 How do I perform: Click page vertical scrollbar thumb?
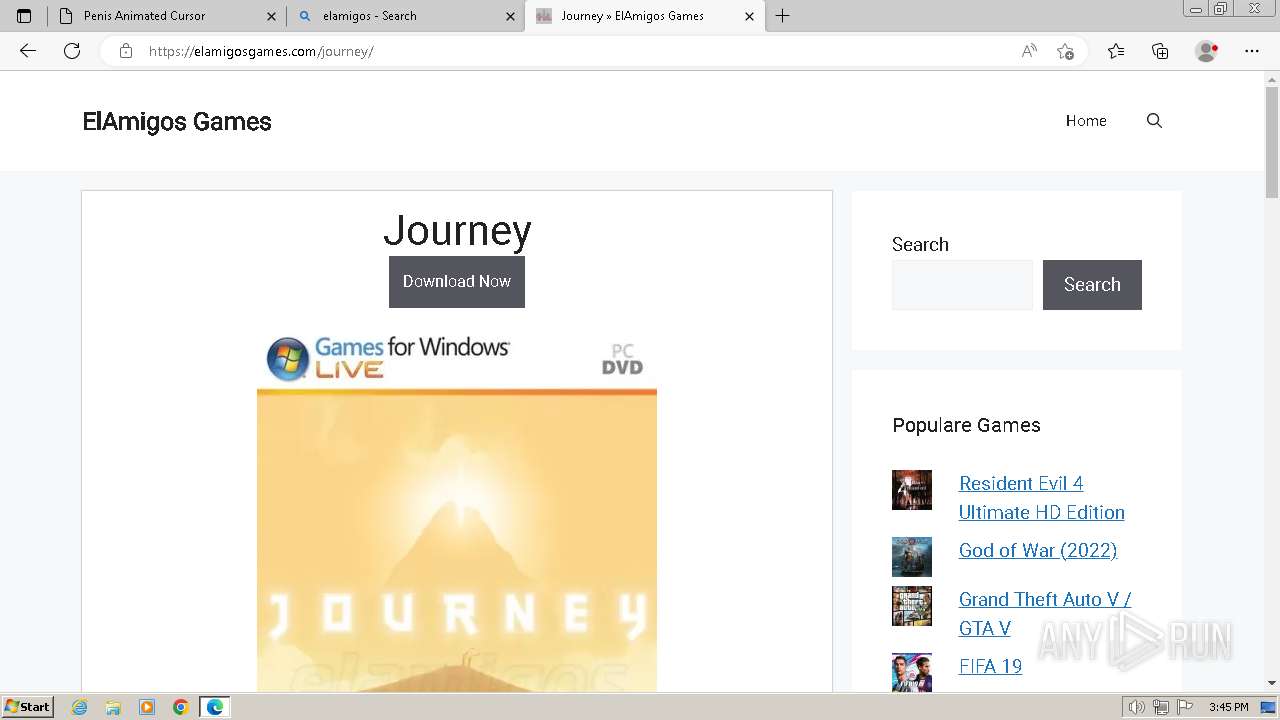[x=1272, y=142]
